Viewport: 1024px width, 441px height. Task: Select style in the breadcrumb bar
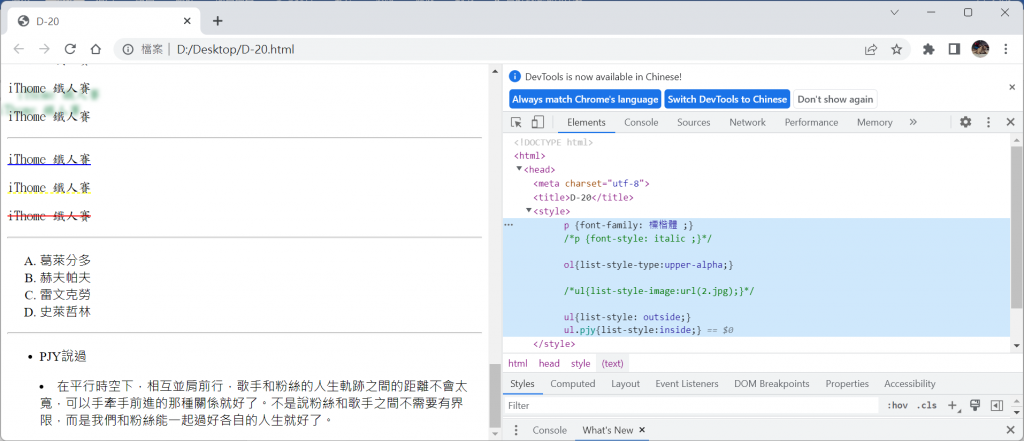581,363
